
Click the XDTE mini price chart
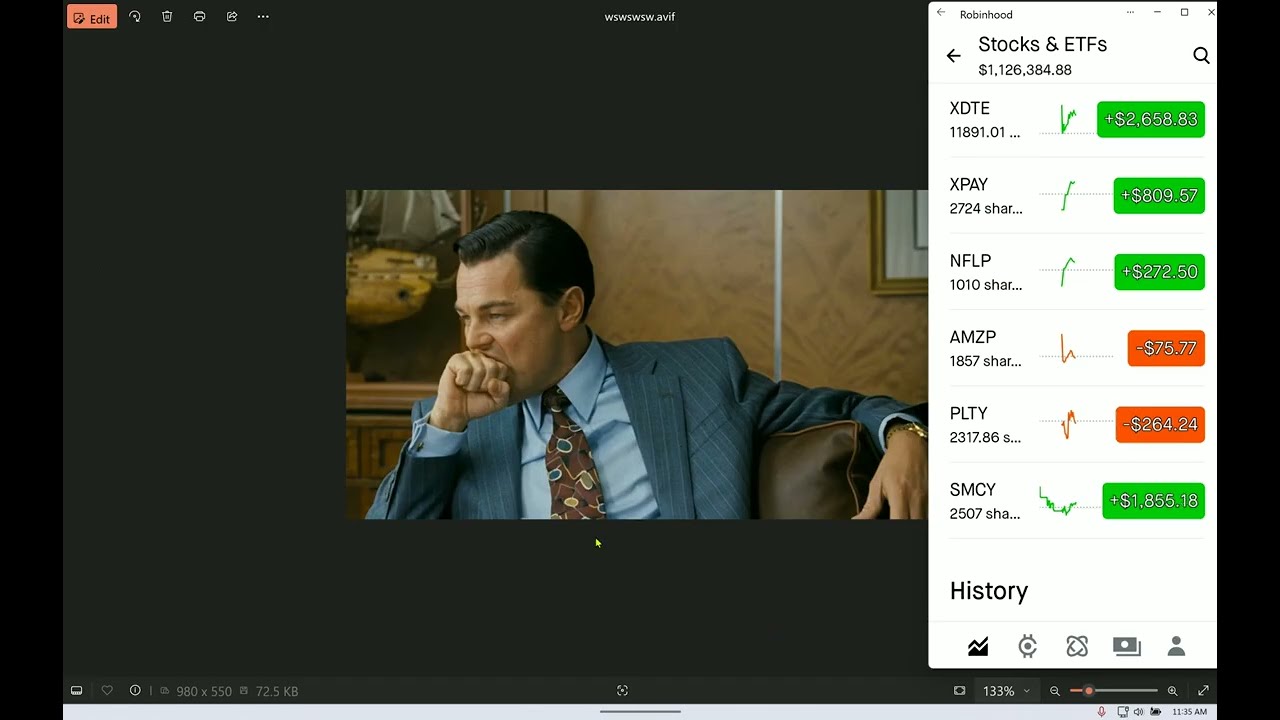point(1068,120)
